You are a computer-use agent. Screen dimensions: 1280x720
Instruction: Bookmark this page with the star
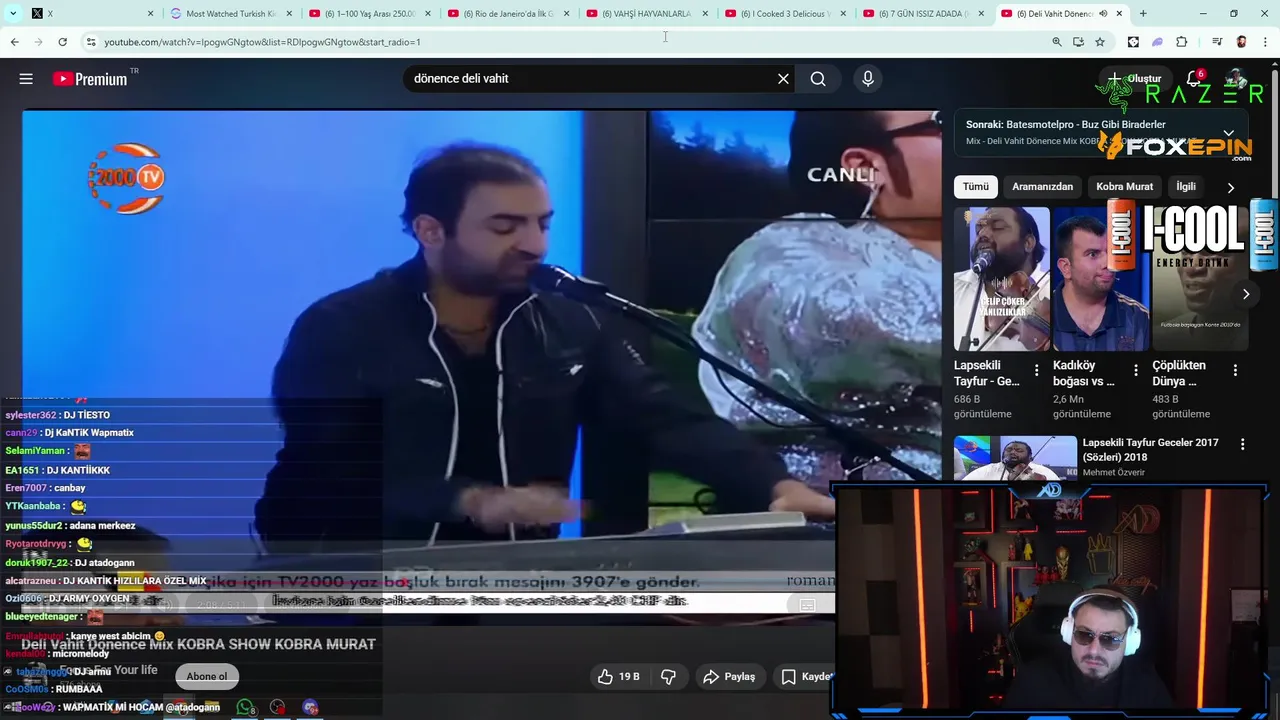tap(1100, 42)
